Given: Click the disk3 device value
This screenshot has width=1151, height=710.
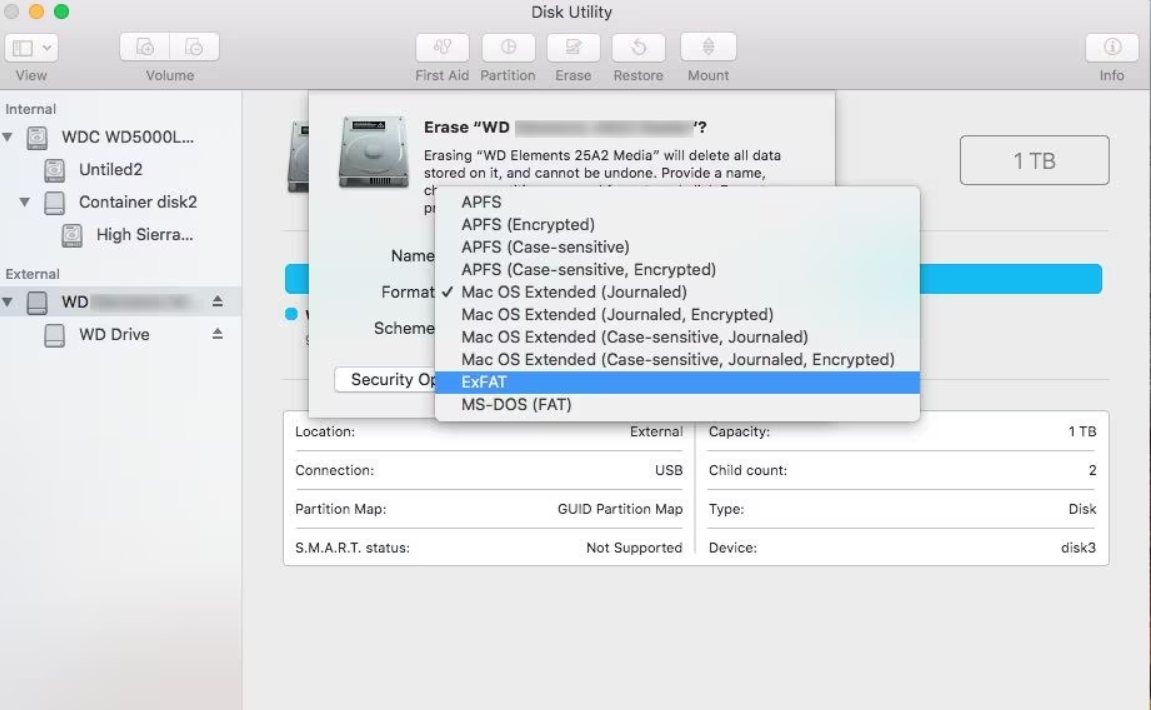Looking at the screenshot, I should (1078, 548).
